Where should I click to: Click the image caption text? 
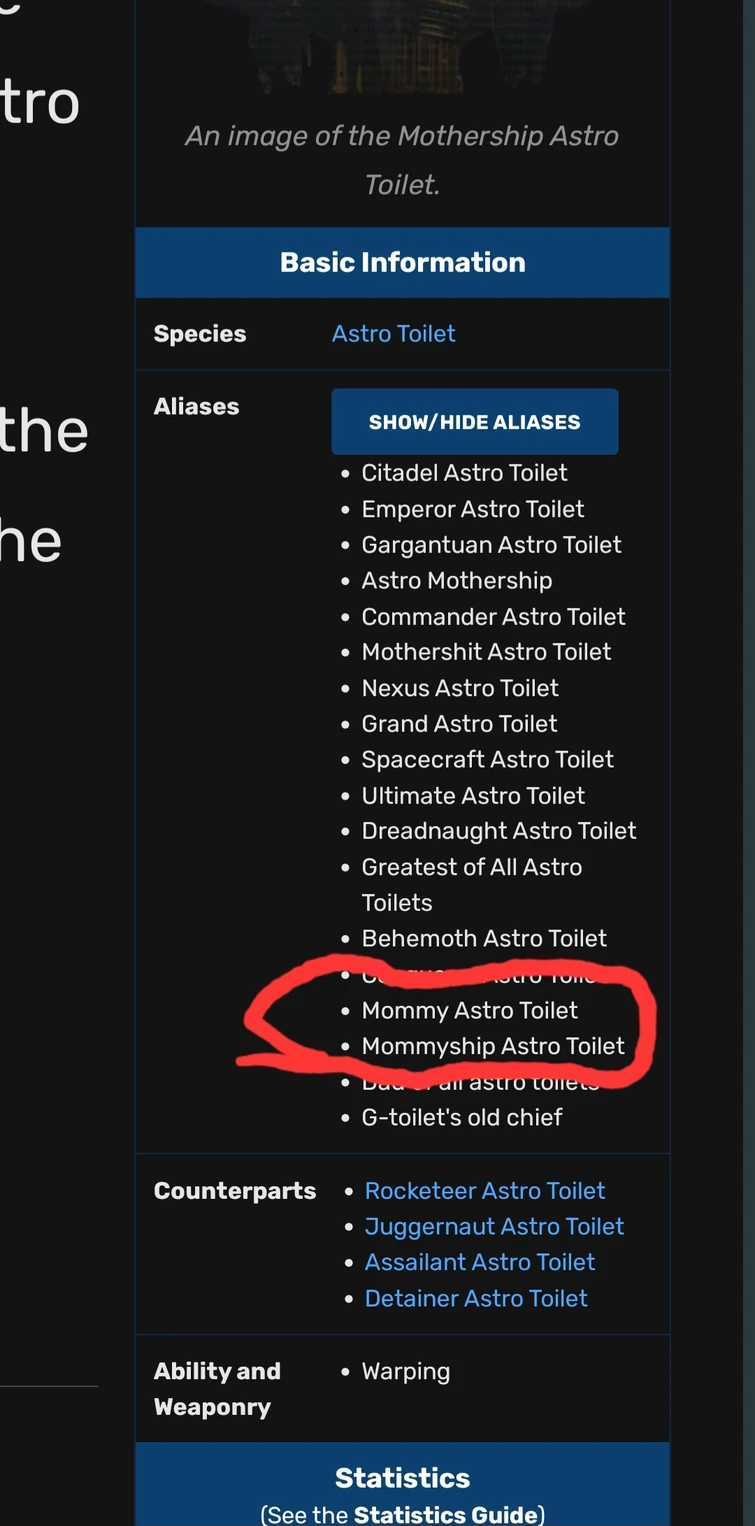pos(401,160)
